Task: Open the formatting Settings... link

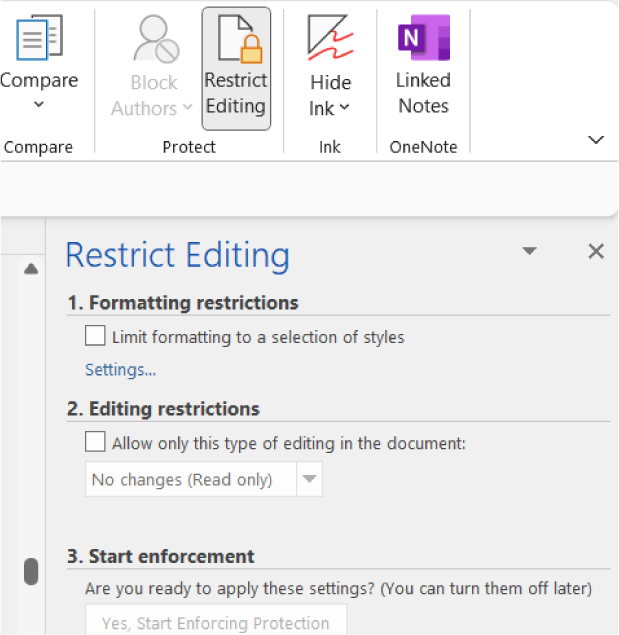Action: pyautogui.click(x=120, y=370)
